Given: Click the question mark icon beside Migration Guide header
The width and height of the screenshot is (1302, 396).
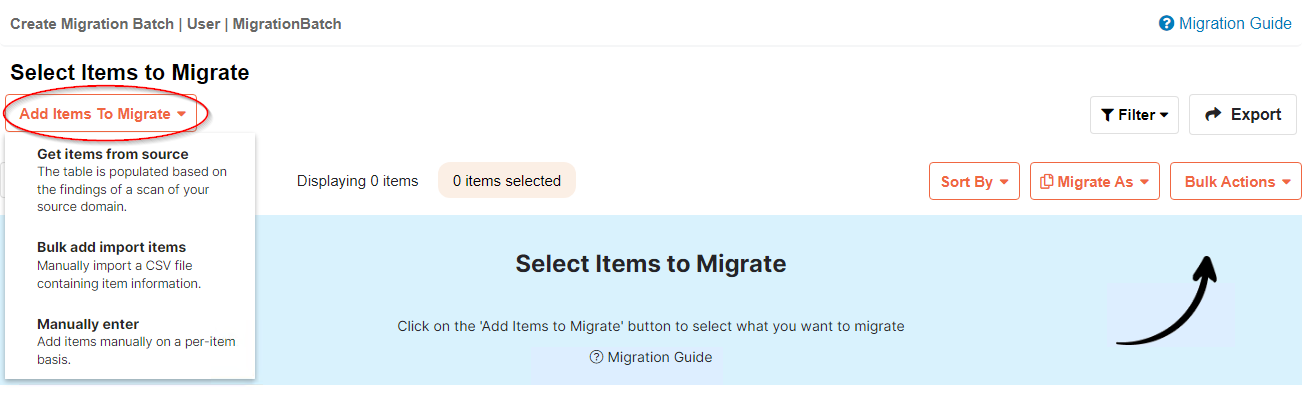Looking at the screenshot, I should pyautogui.click(x=1166, y=23).
